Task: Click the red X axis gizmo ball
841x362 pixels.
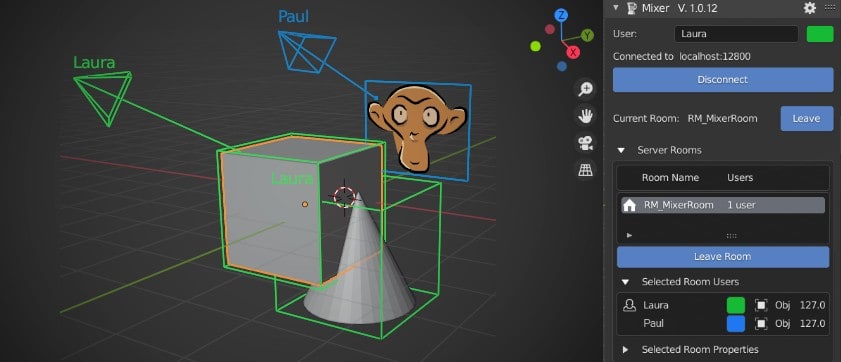Action: tap(573, 52)
